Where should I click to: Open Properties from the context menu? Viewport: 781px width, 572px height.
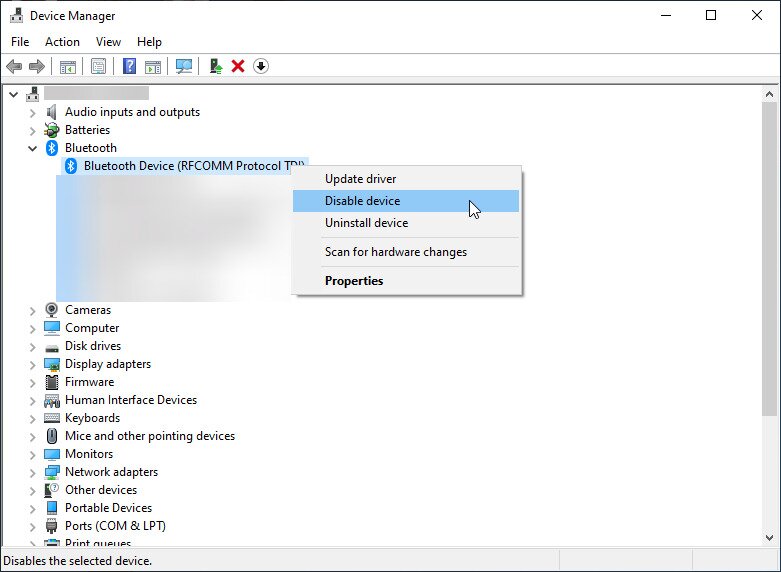tap(354, 281)
